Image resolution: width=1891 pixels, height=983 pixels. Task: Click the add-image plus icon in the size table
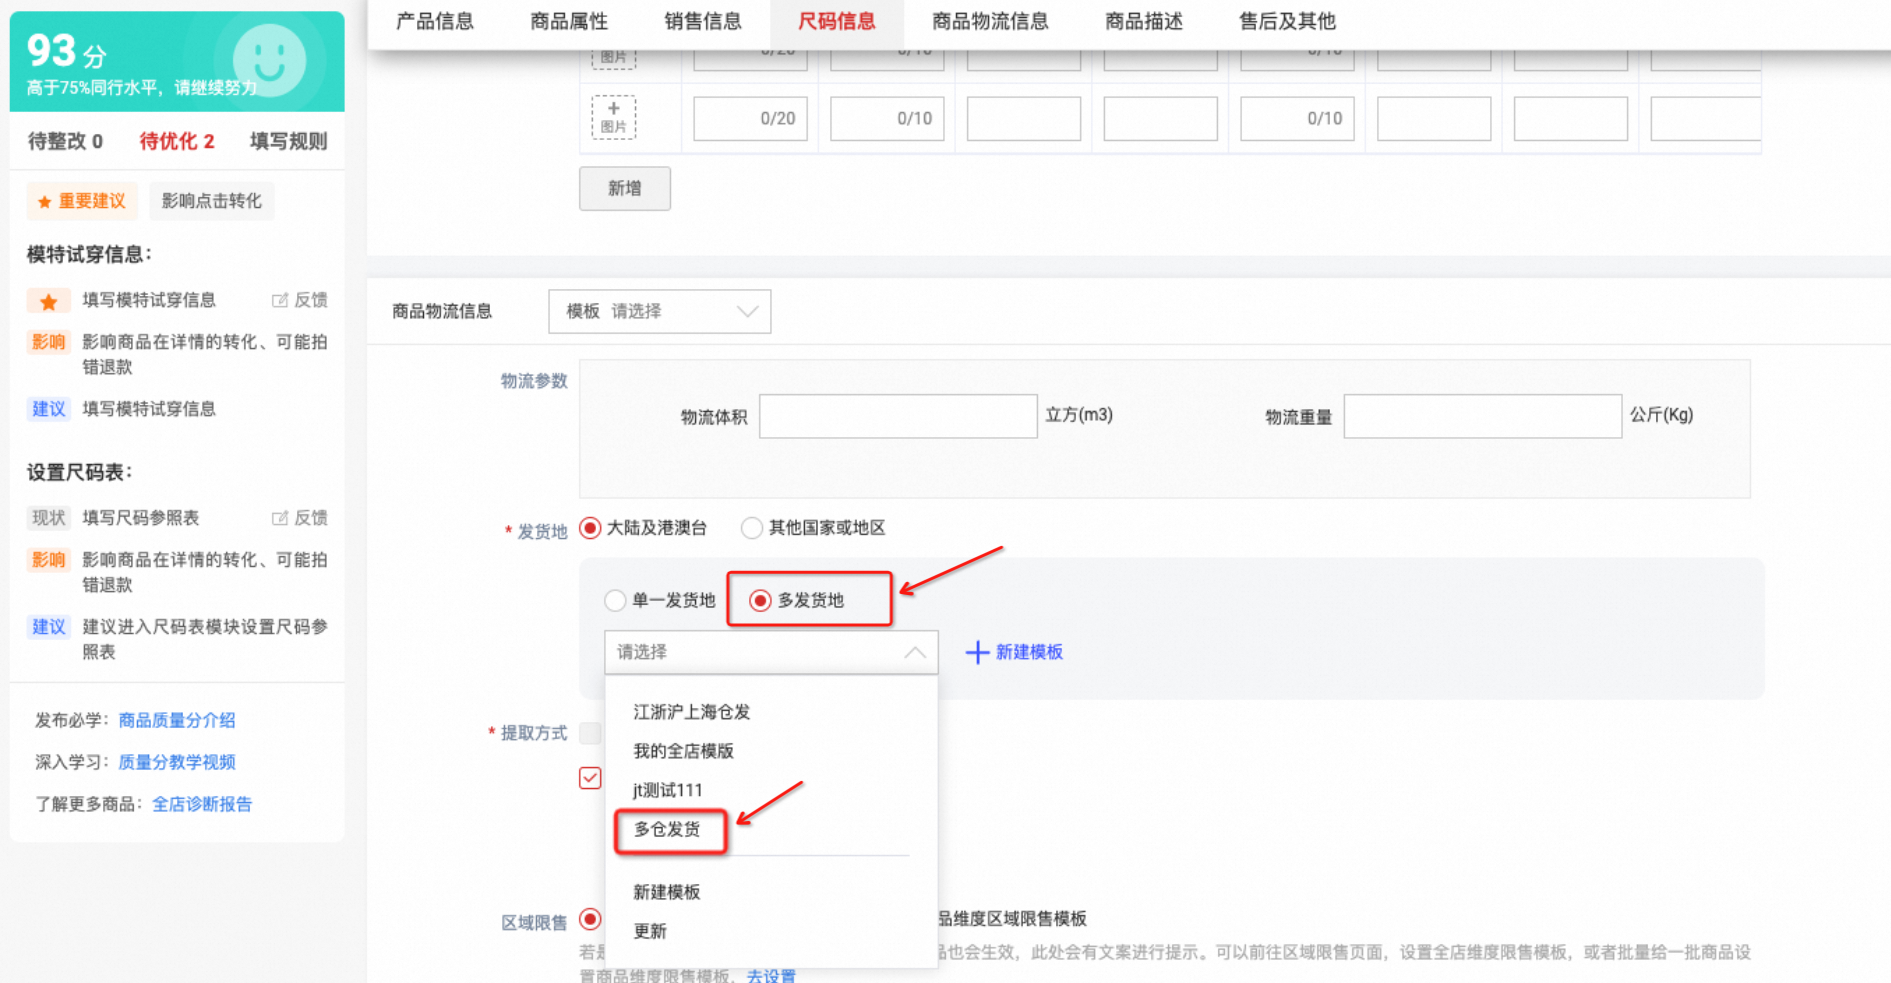pyautogui.click(x=614, y=117)
